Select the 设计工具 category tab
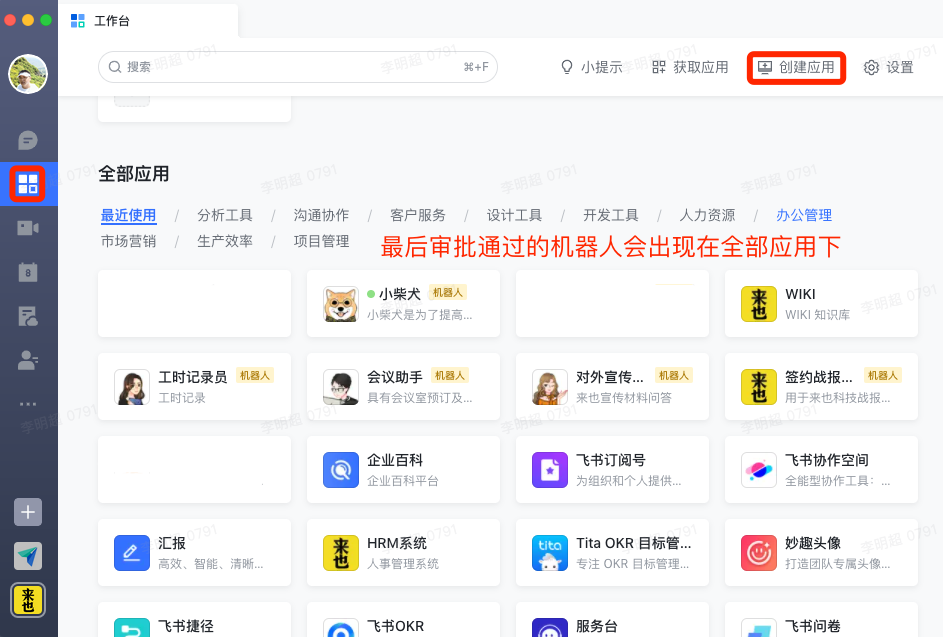Viewport: 943px width, 637px height. click(x=514, y=215)
